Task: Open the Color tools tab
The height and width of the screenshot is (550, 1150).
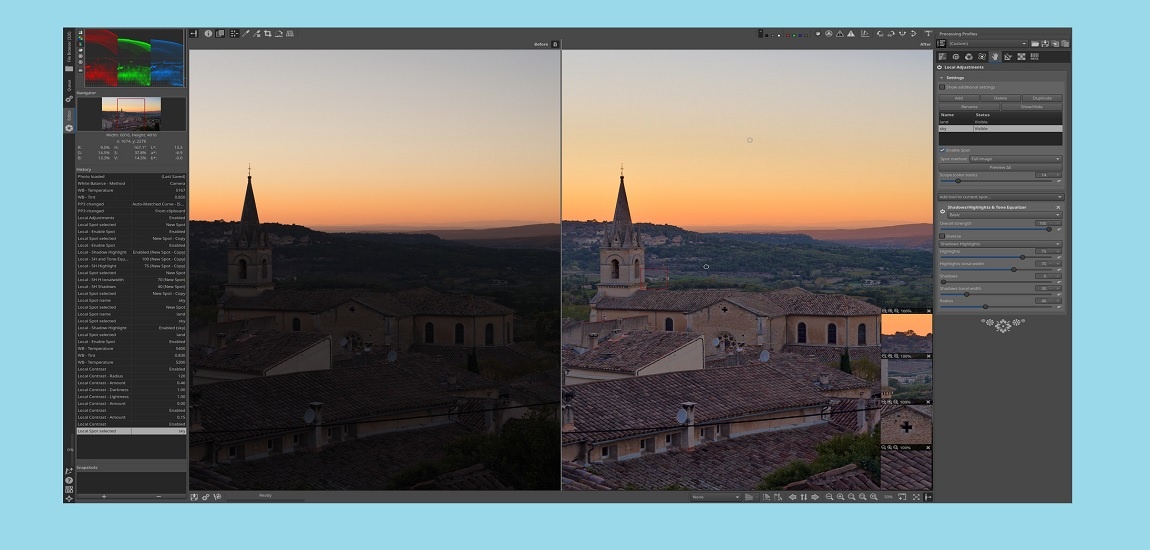Action: (969, 56)
